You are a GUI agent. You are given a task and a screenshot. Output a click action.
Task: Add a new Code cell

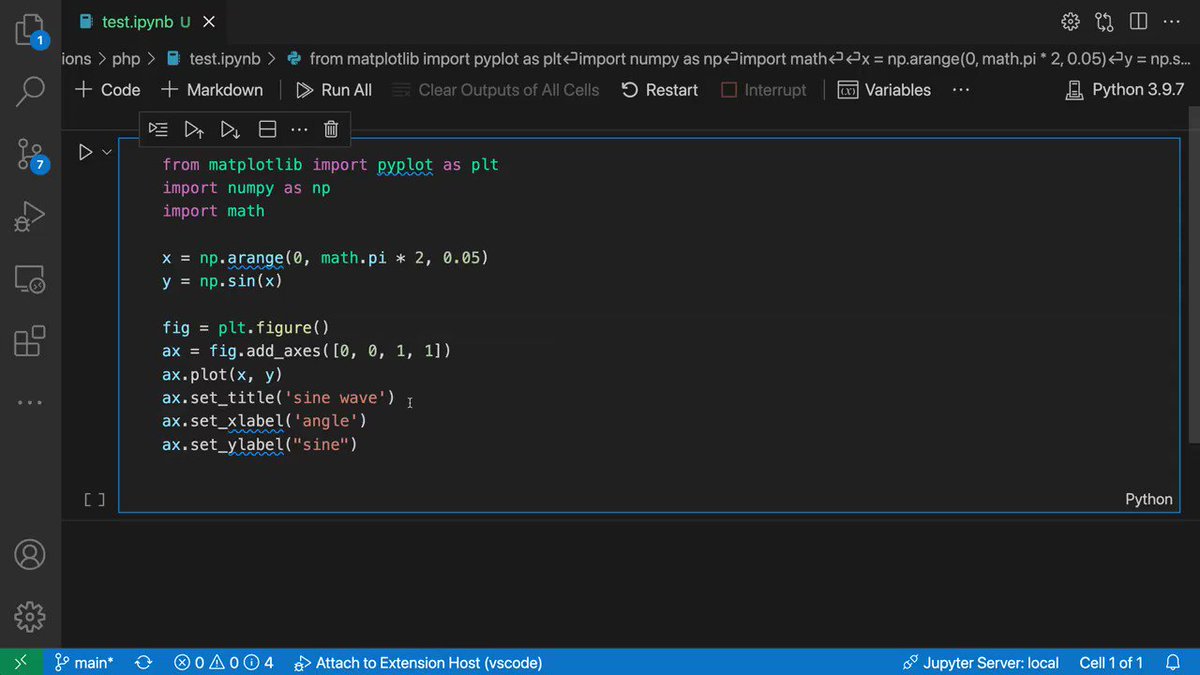108,90
